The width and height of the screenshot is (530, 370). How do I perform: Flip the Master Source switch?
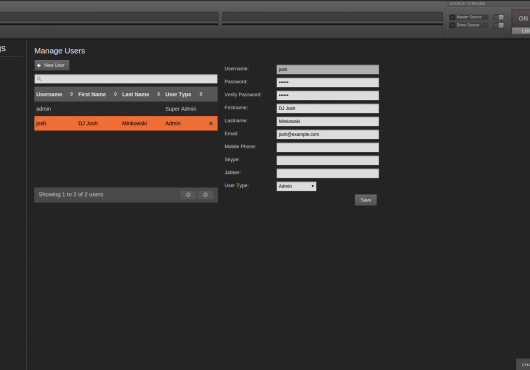click(x=499, y=17)
